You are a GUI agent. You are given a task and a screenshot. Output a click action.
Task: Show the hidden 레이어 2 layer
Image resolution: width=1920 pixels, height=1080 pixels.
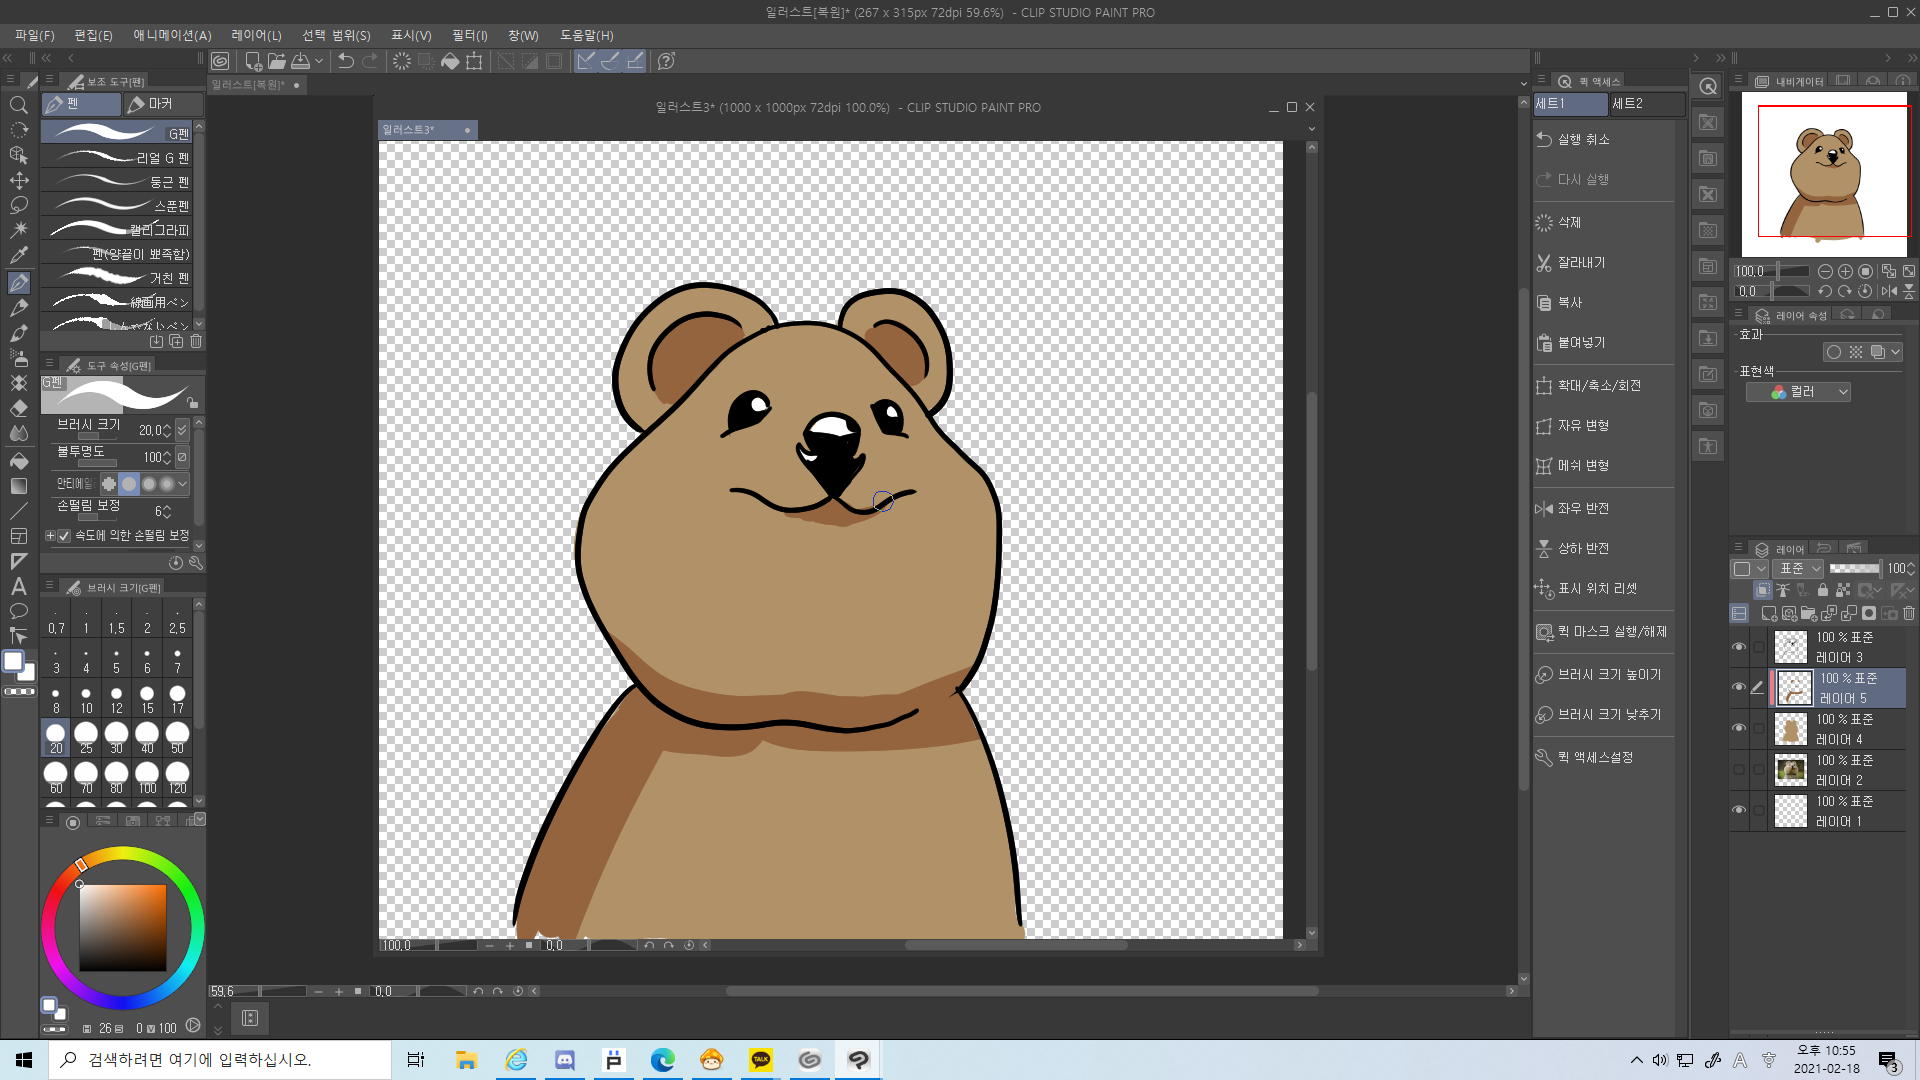click(1738, 770)
